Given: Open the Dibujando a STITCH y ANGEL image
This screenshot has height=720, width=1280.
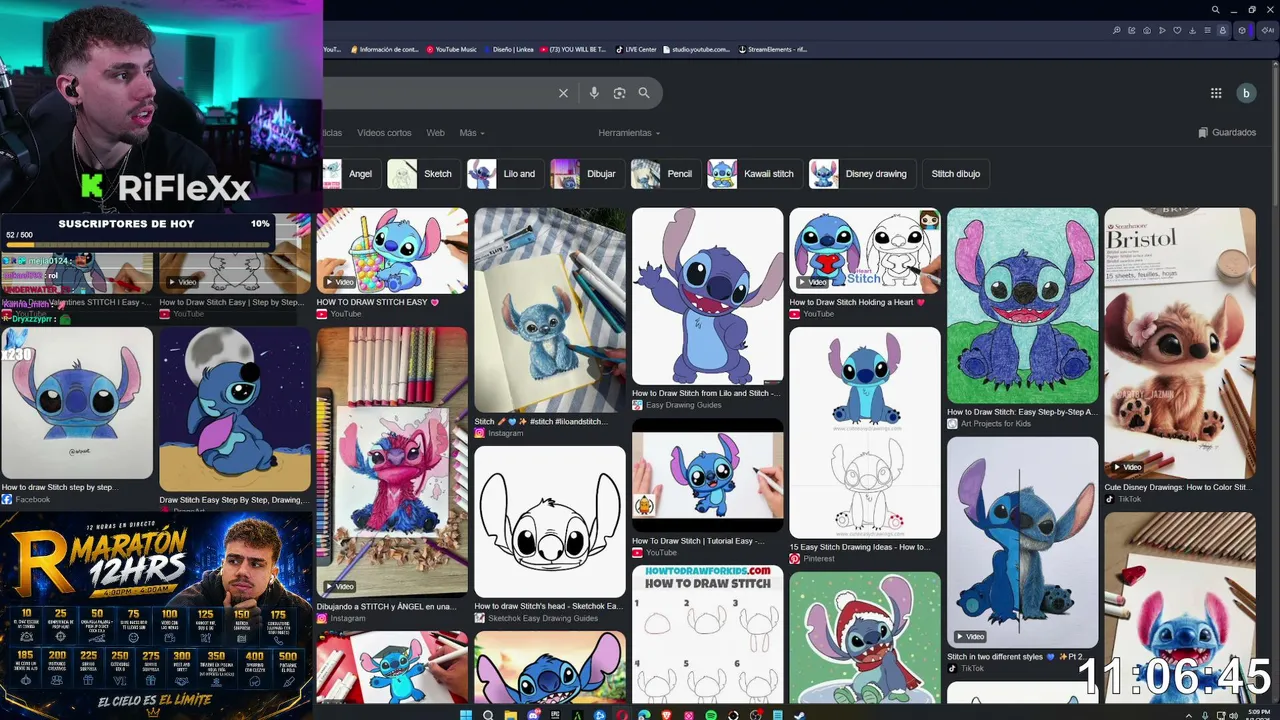Looking at the screenshot, I should click(x=392, y=462).
